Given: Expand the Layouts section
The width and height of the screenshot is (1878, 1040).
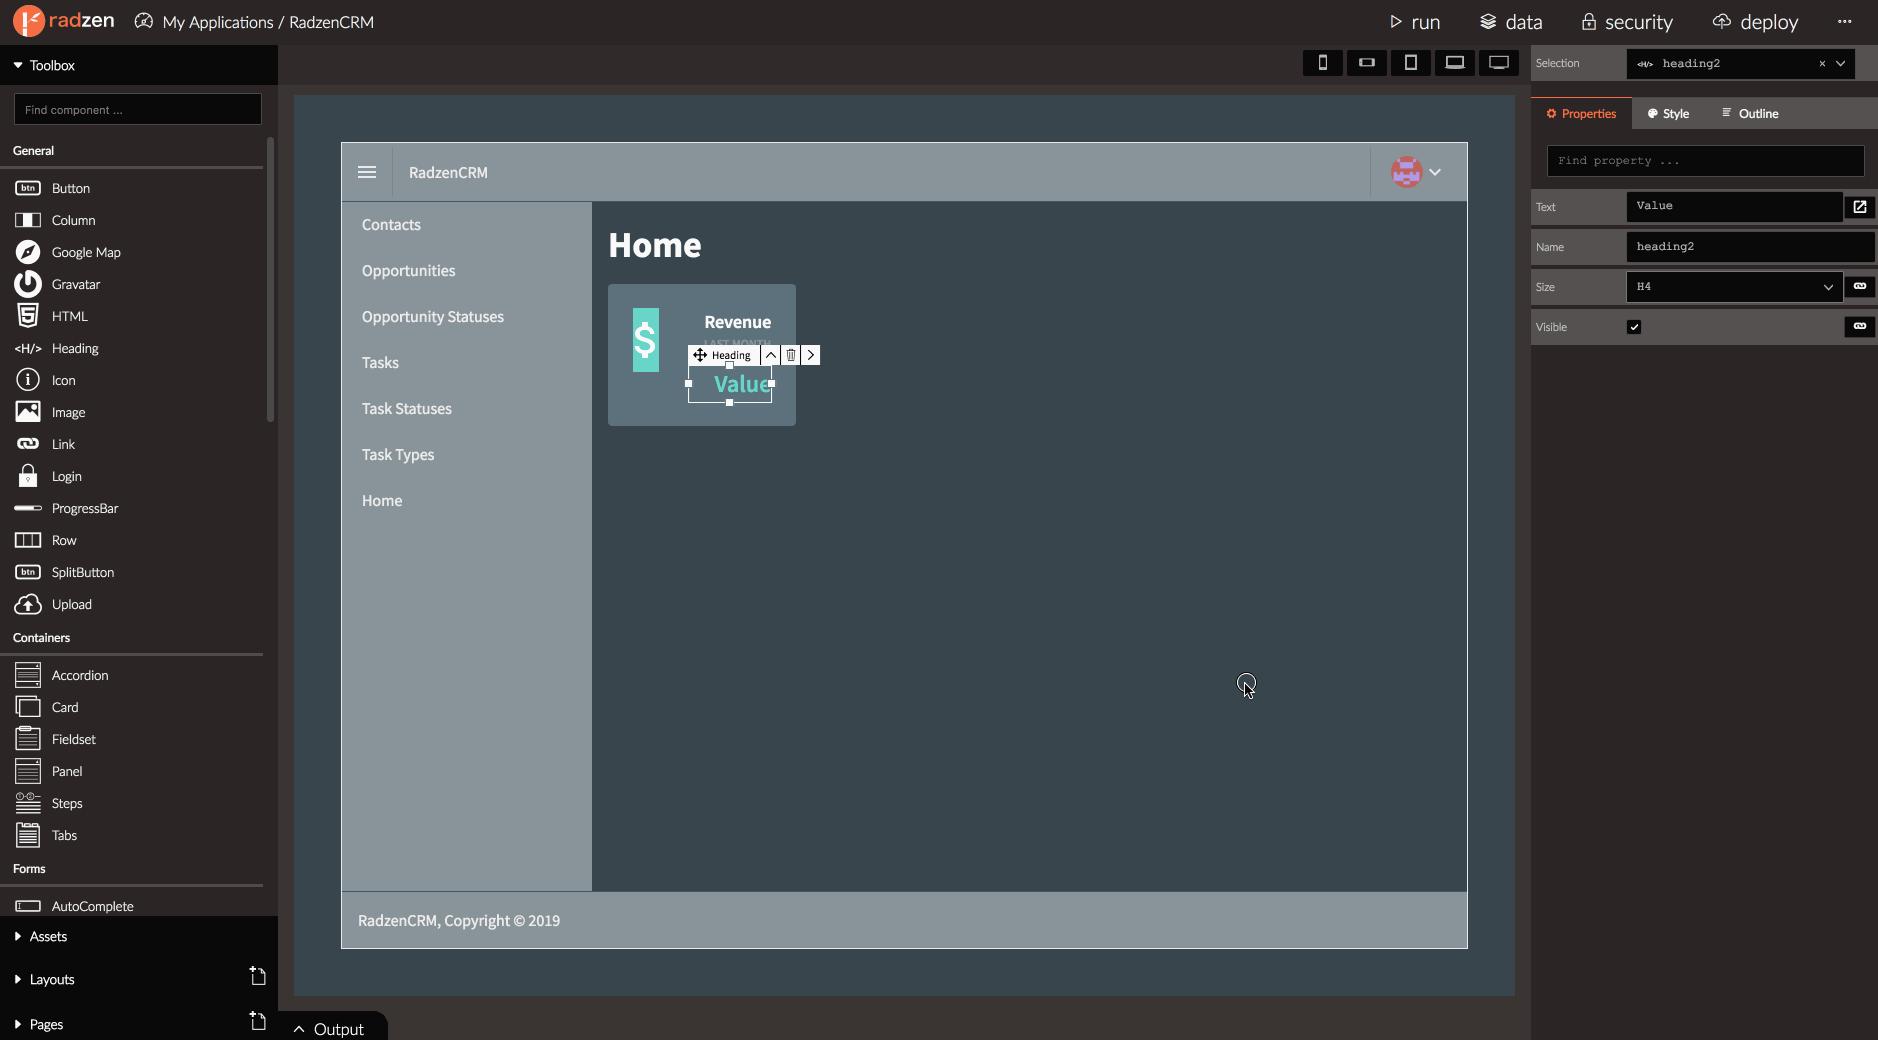Looking at the screenshot, I should pyautogui.click(x=52, y=980).
